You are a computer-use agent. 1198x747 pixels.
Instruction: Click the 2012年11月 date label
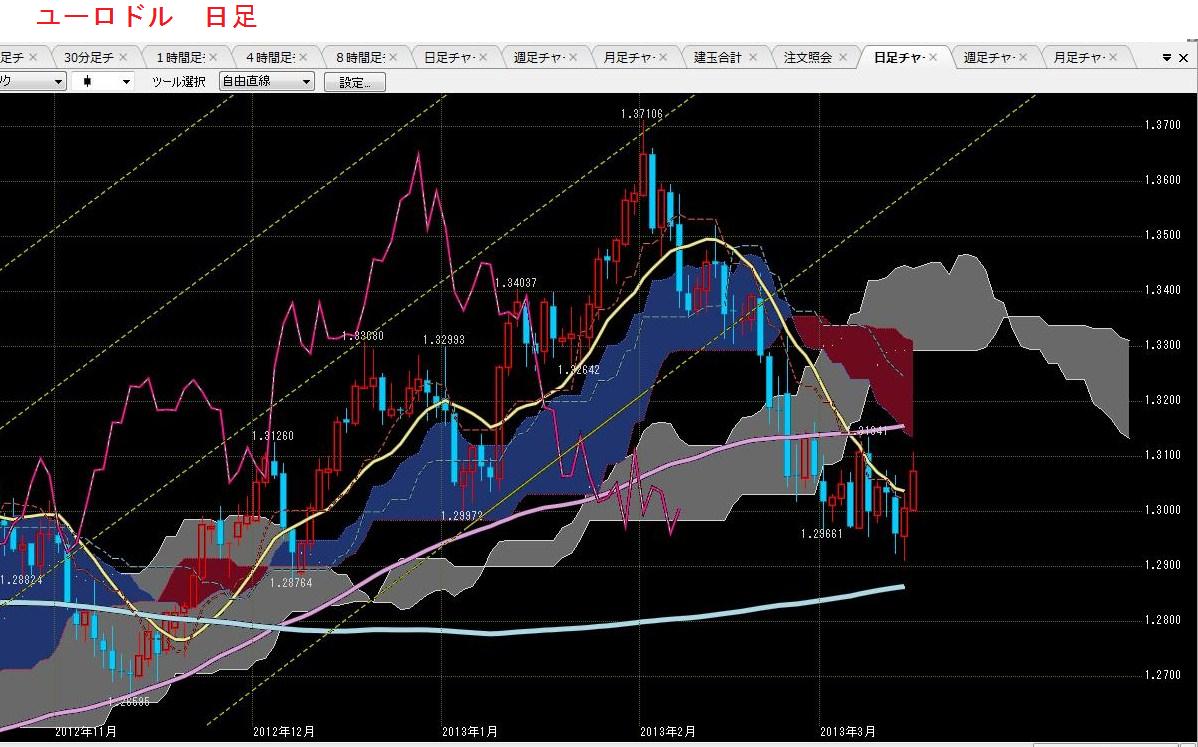coord(86,732)
